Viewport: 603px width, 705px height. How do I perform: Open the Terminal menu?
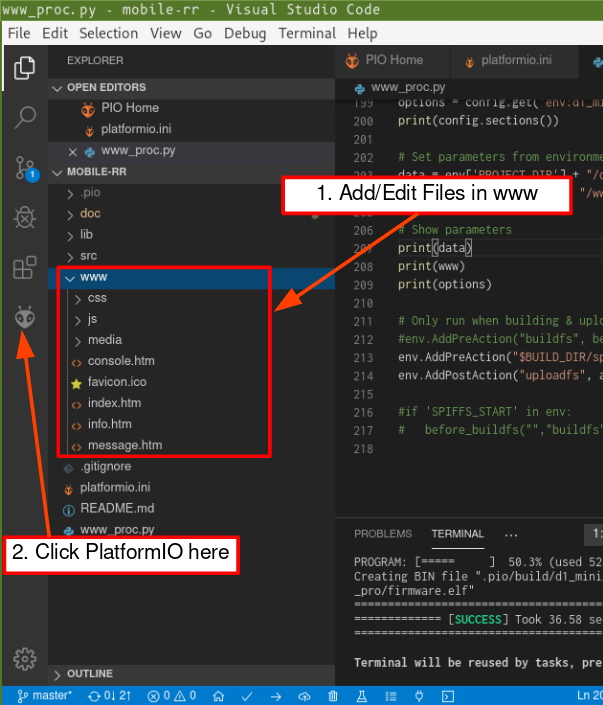click(x=307, y=33)
